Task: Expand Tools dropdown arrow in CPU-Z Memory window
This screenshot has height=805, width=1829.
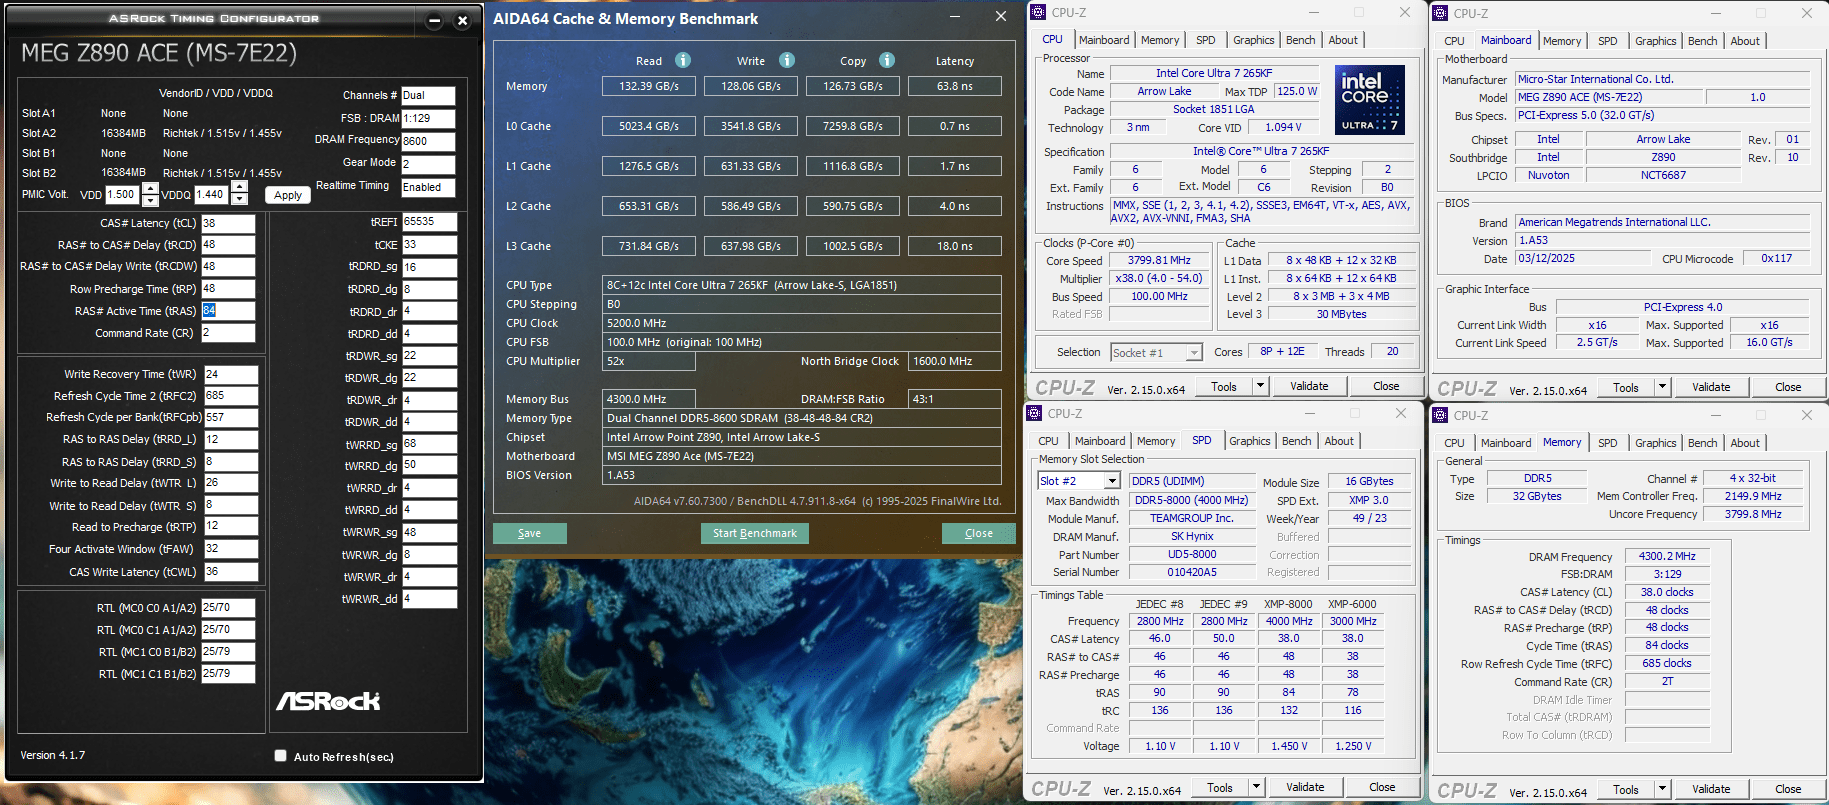Action: click(x=1662, y=789)
